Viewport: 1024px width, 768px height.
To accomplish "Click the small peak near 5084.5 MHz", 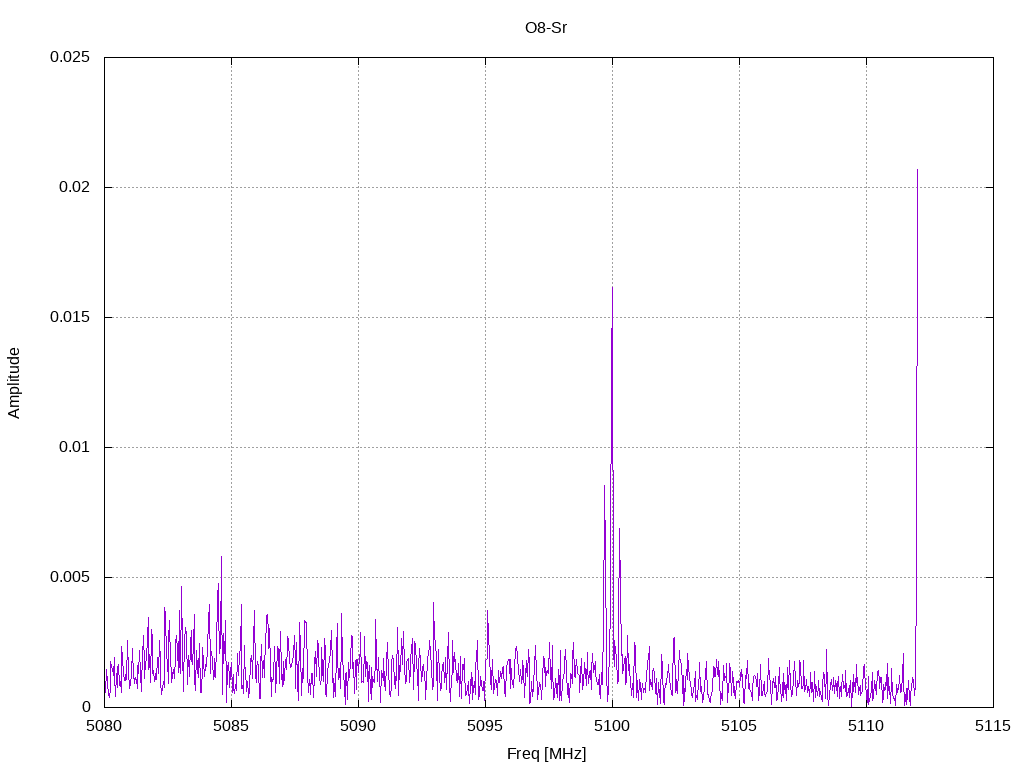I will 221,557.
